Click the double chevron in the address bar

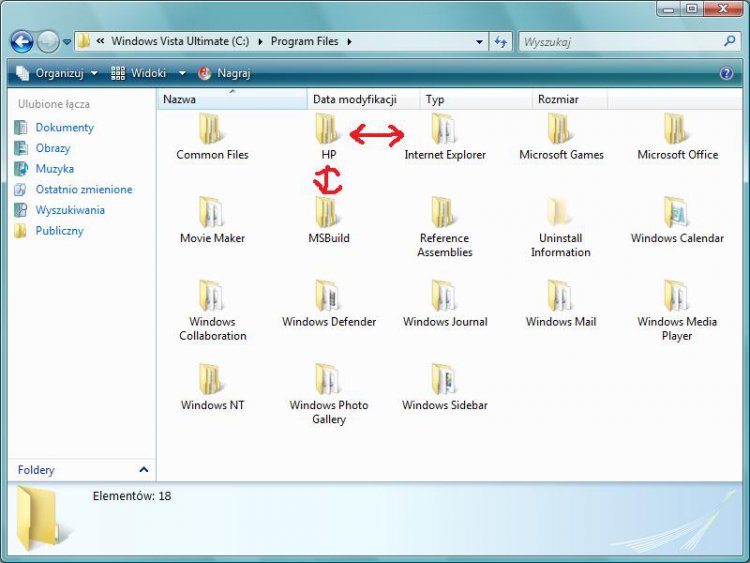tap(100, 41)
